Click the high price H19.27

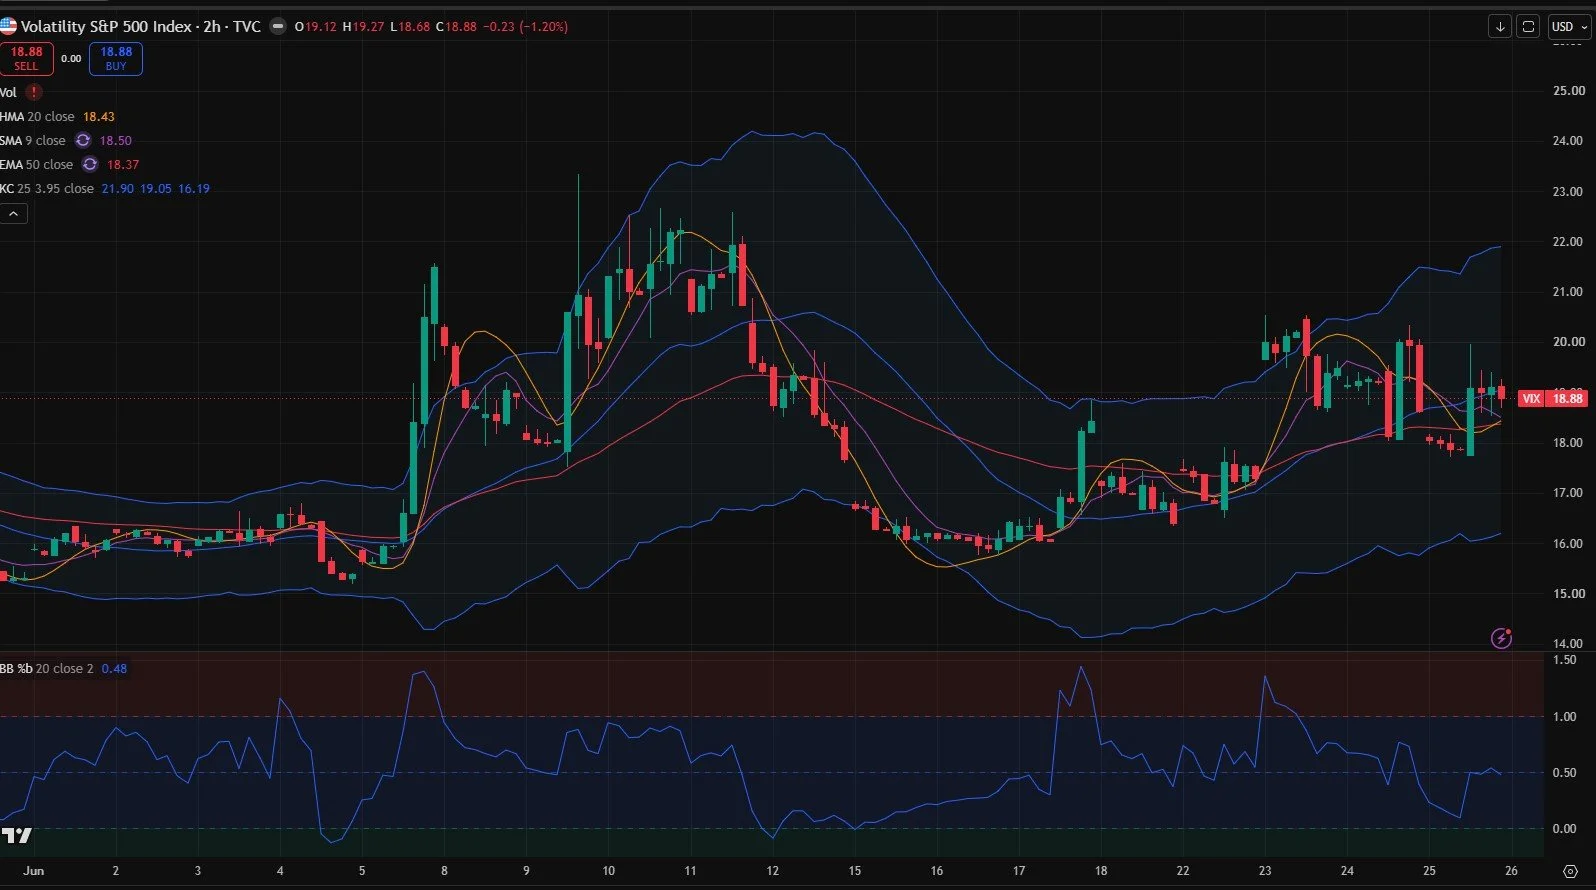pos(363,27)
